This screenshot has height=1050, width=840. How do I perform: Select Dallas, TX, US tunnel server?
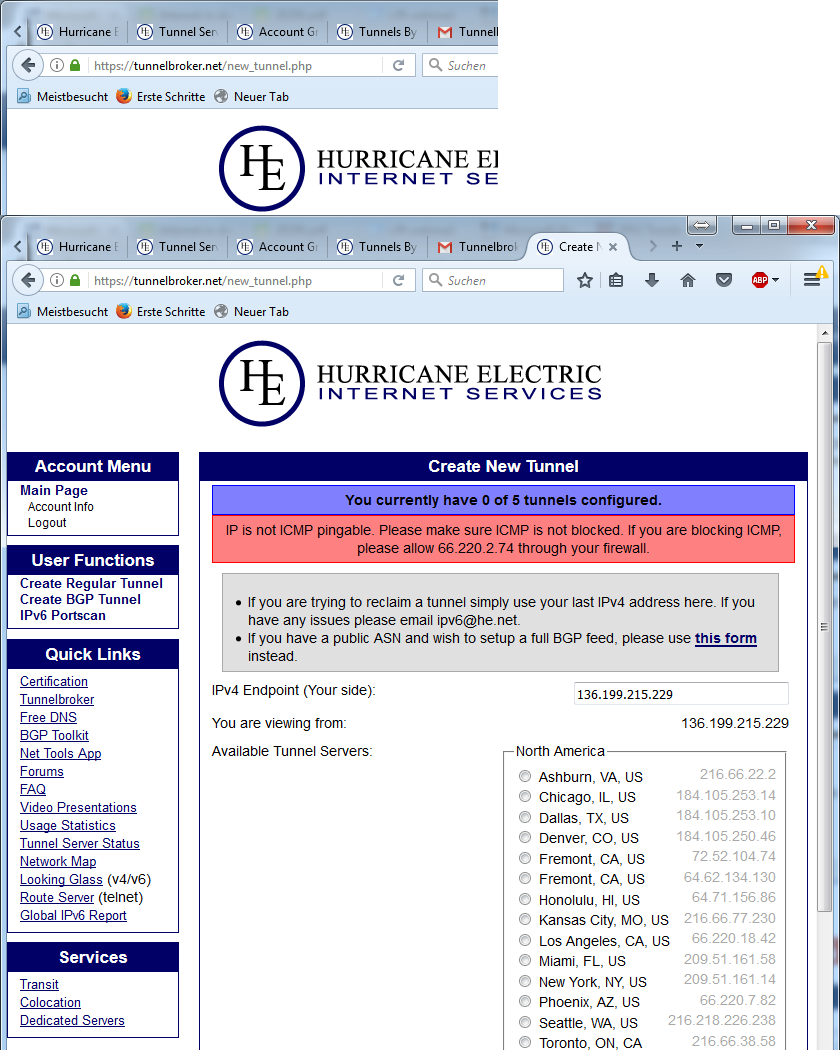(525, 817)
